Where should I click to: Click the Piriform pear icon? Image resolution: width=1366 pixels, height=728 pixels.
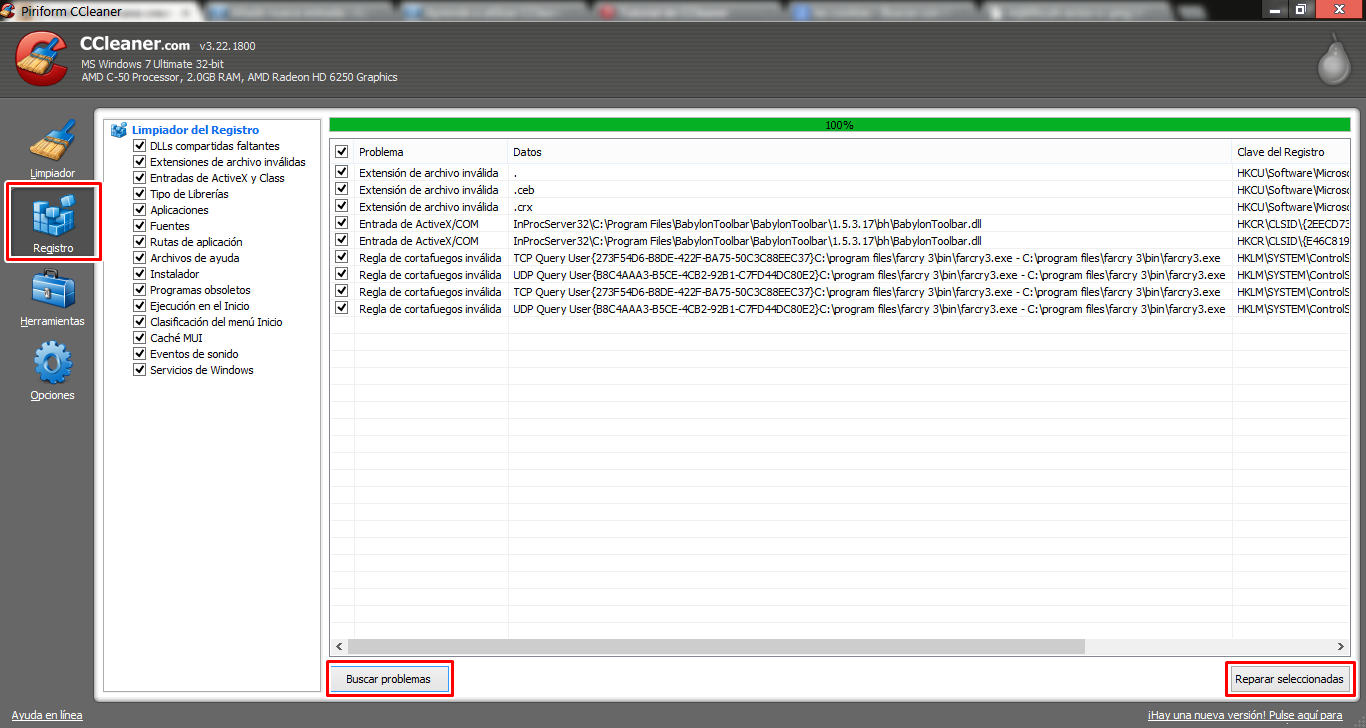point(1332,60)
